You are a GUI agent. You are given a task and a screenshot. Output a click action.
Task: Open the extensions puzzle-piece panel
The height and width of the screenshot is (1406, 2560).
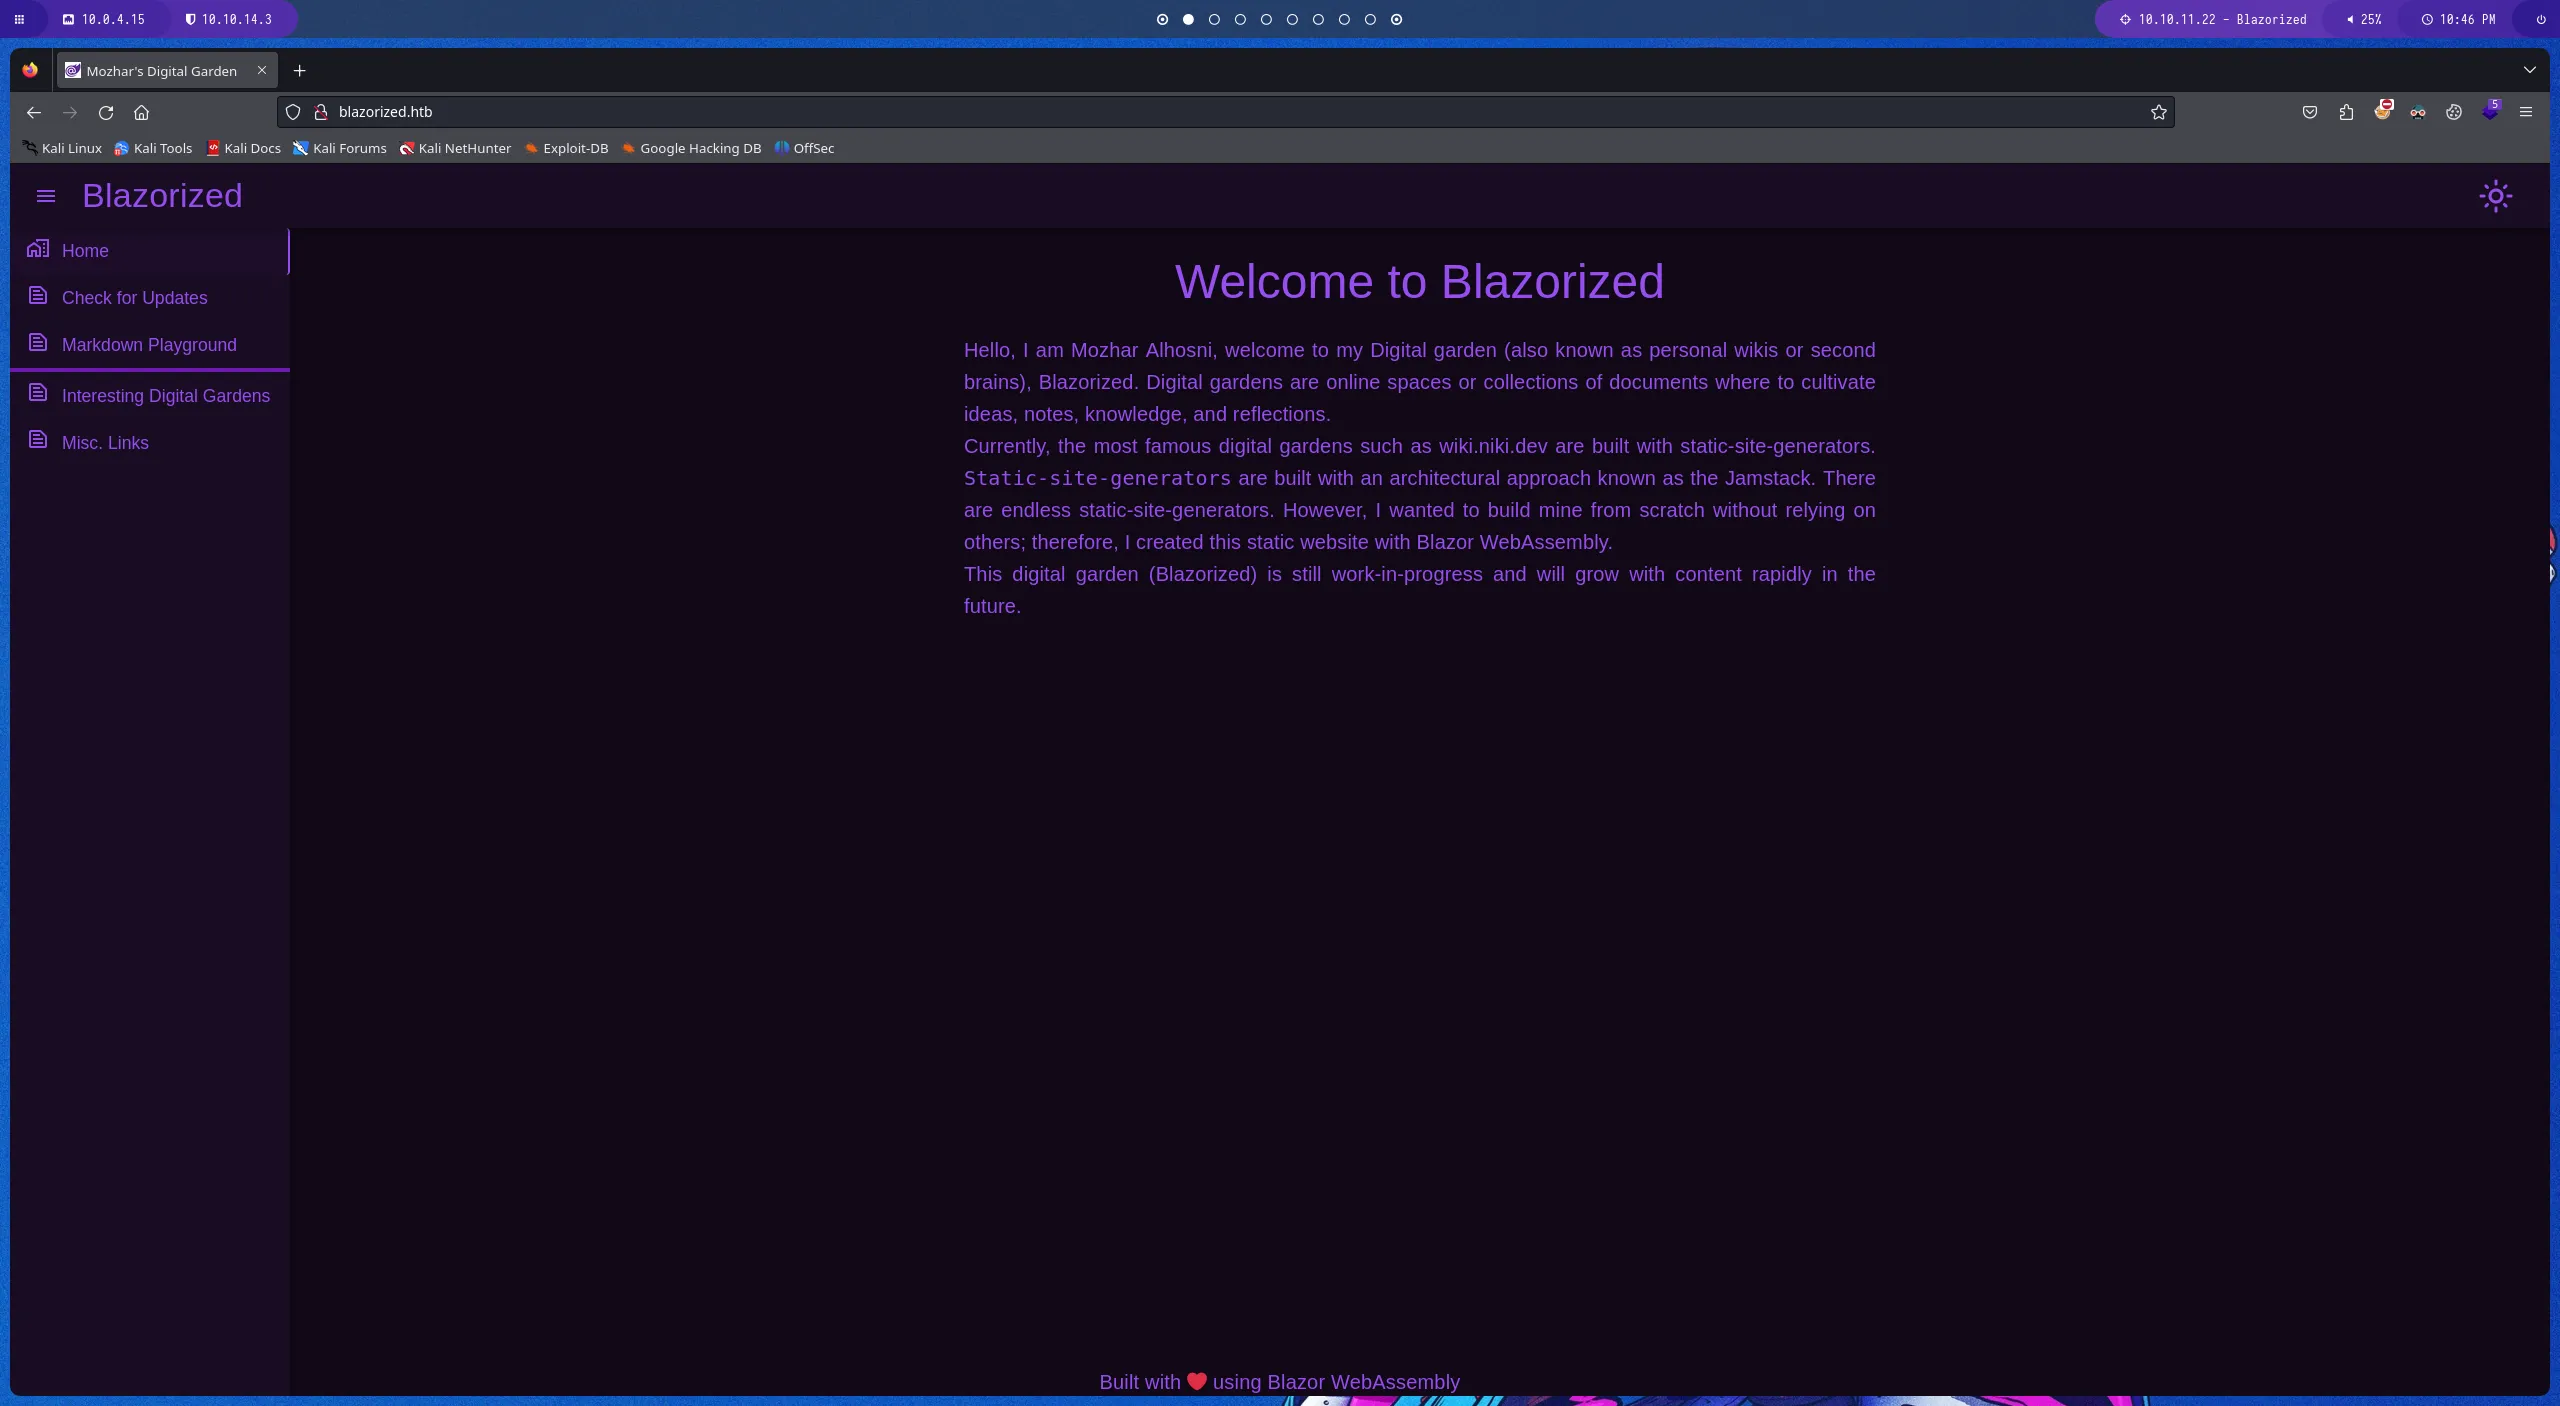tap(2345, 111)
